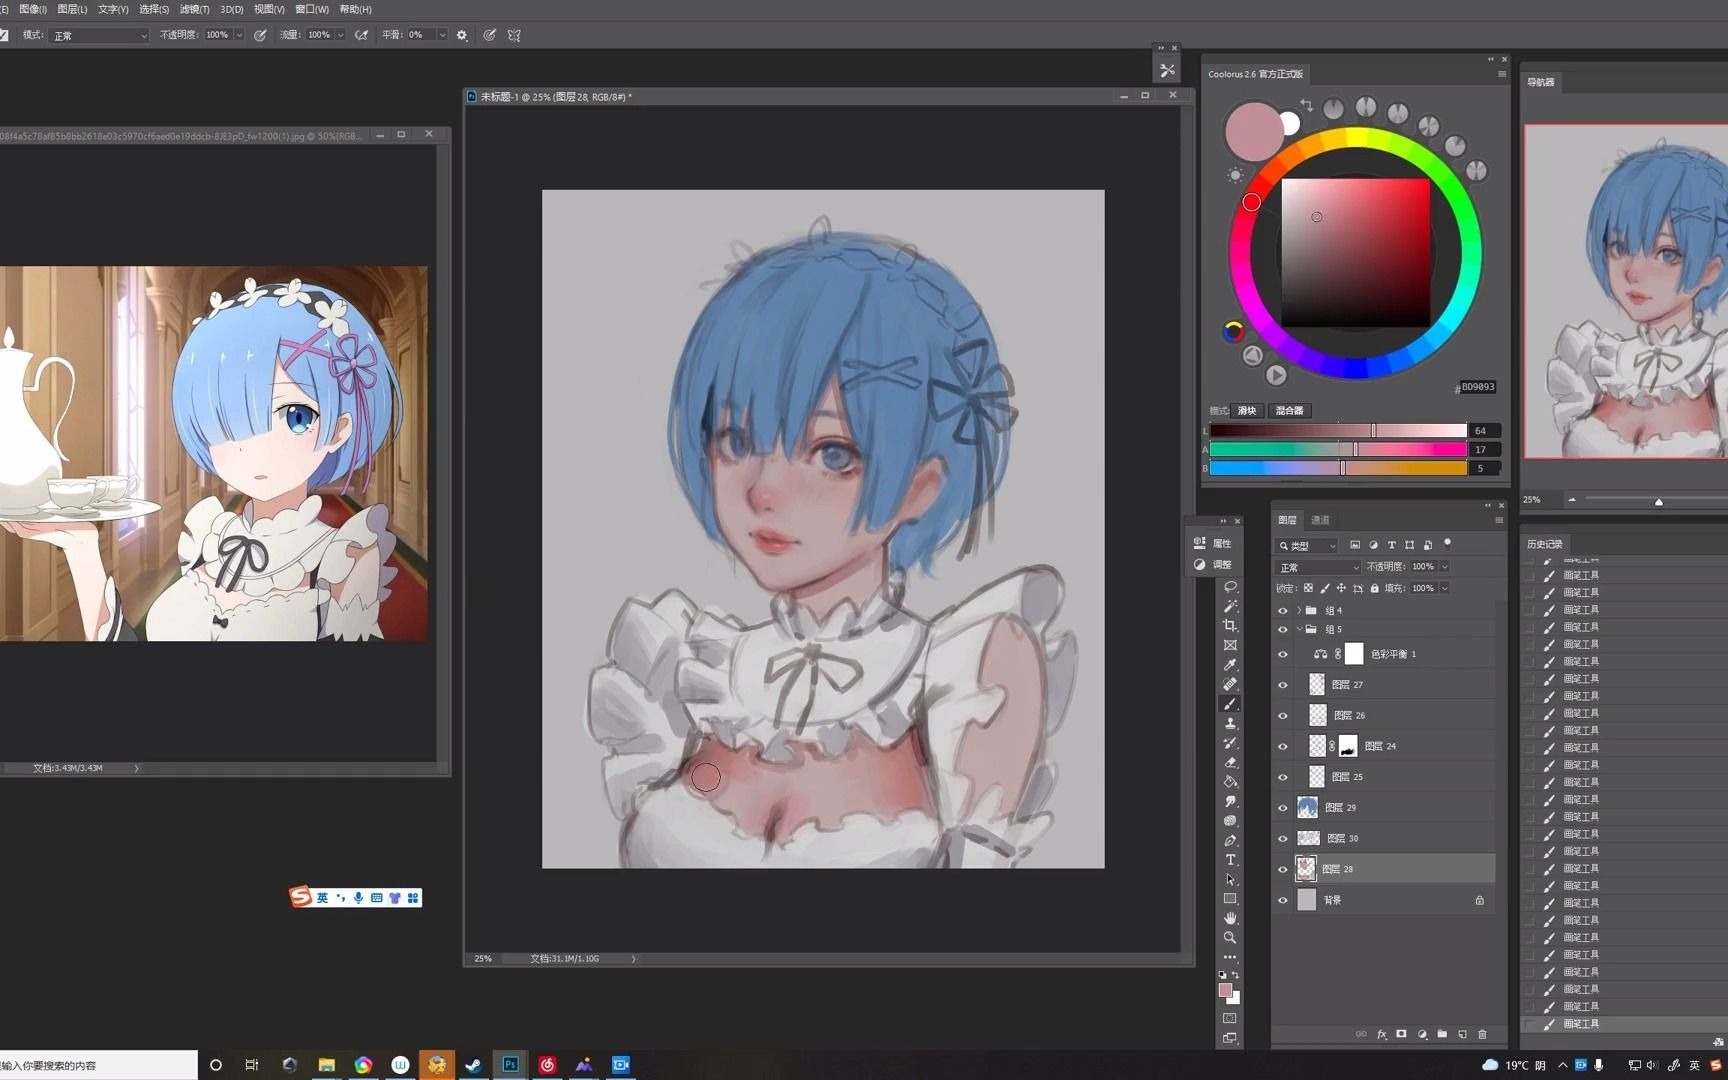Create a new layer group
Screen dimensions: 1728x1080
1442,1034
